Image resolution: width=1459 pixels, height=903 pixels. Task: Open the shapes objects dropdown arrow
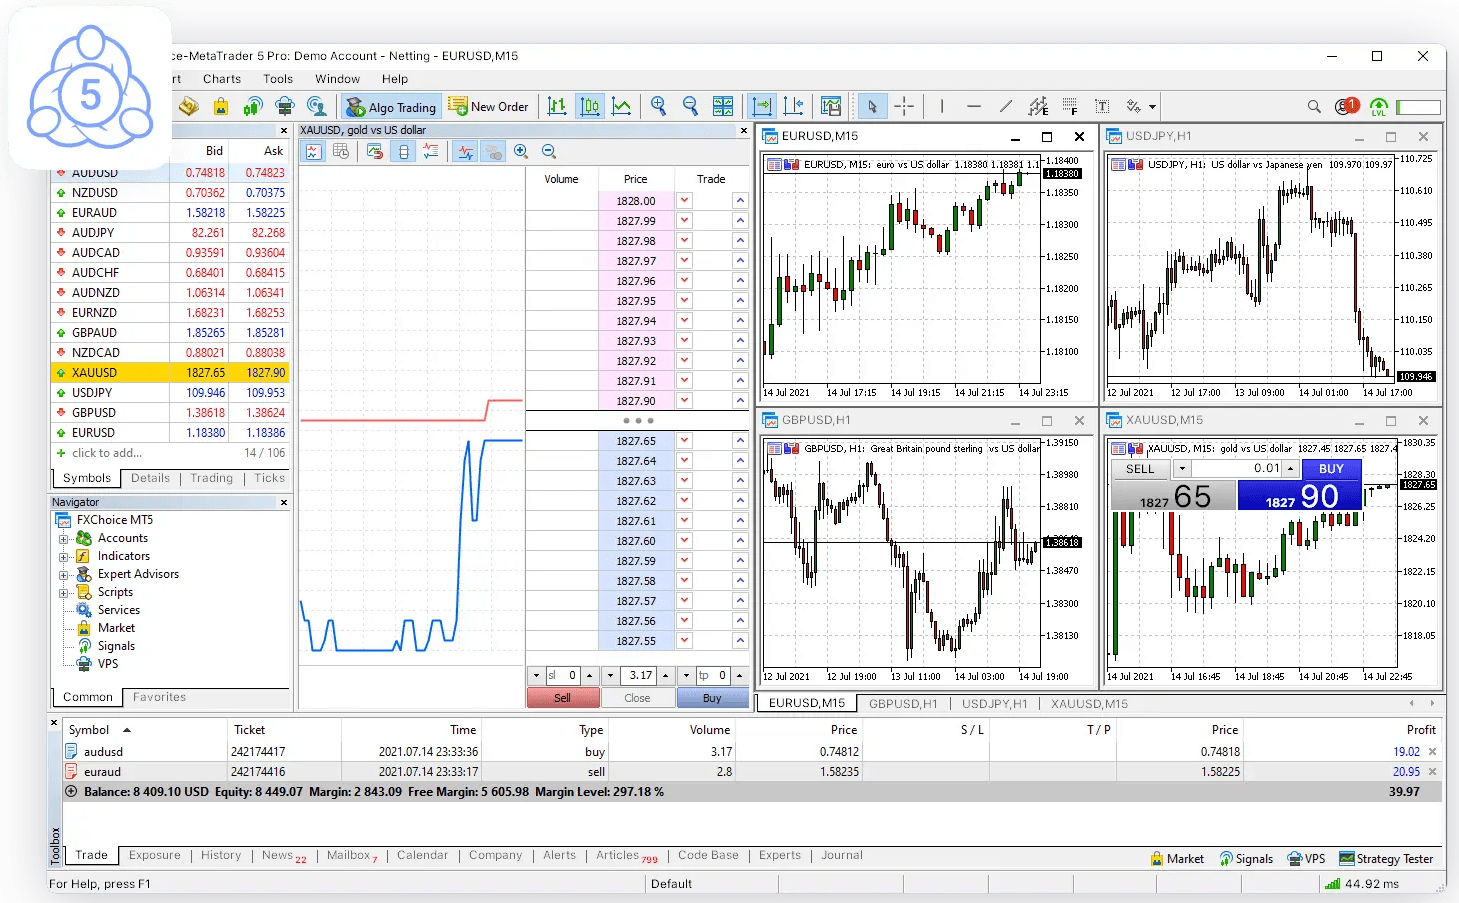[1153, 107]
